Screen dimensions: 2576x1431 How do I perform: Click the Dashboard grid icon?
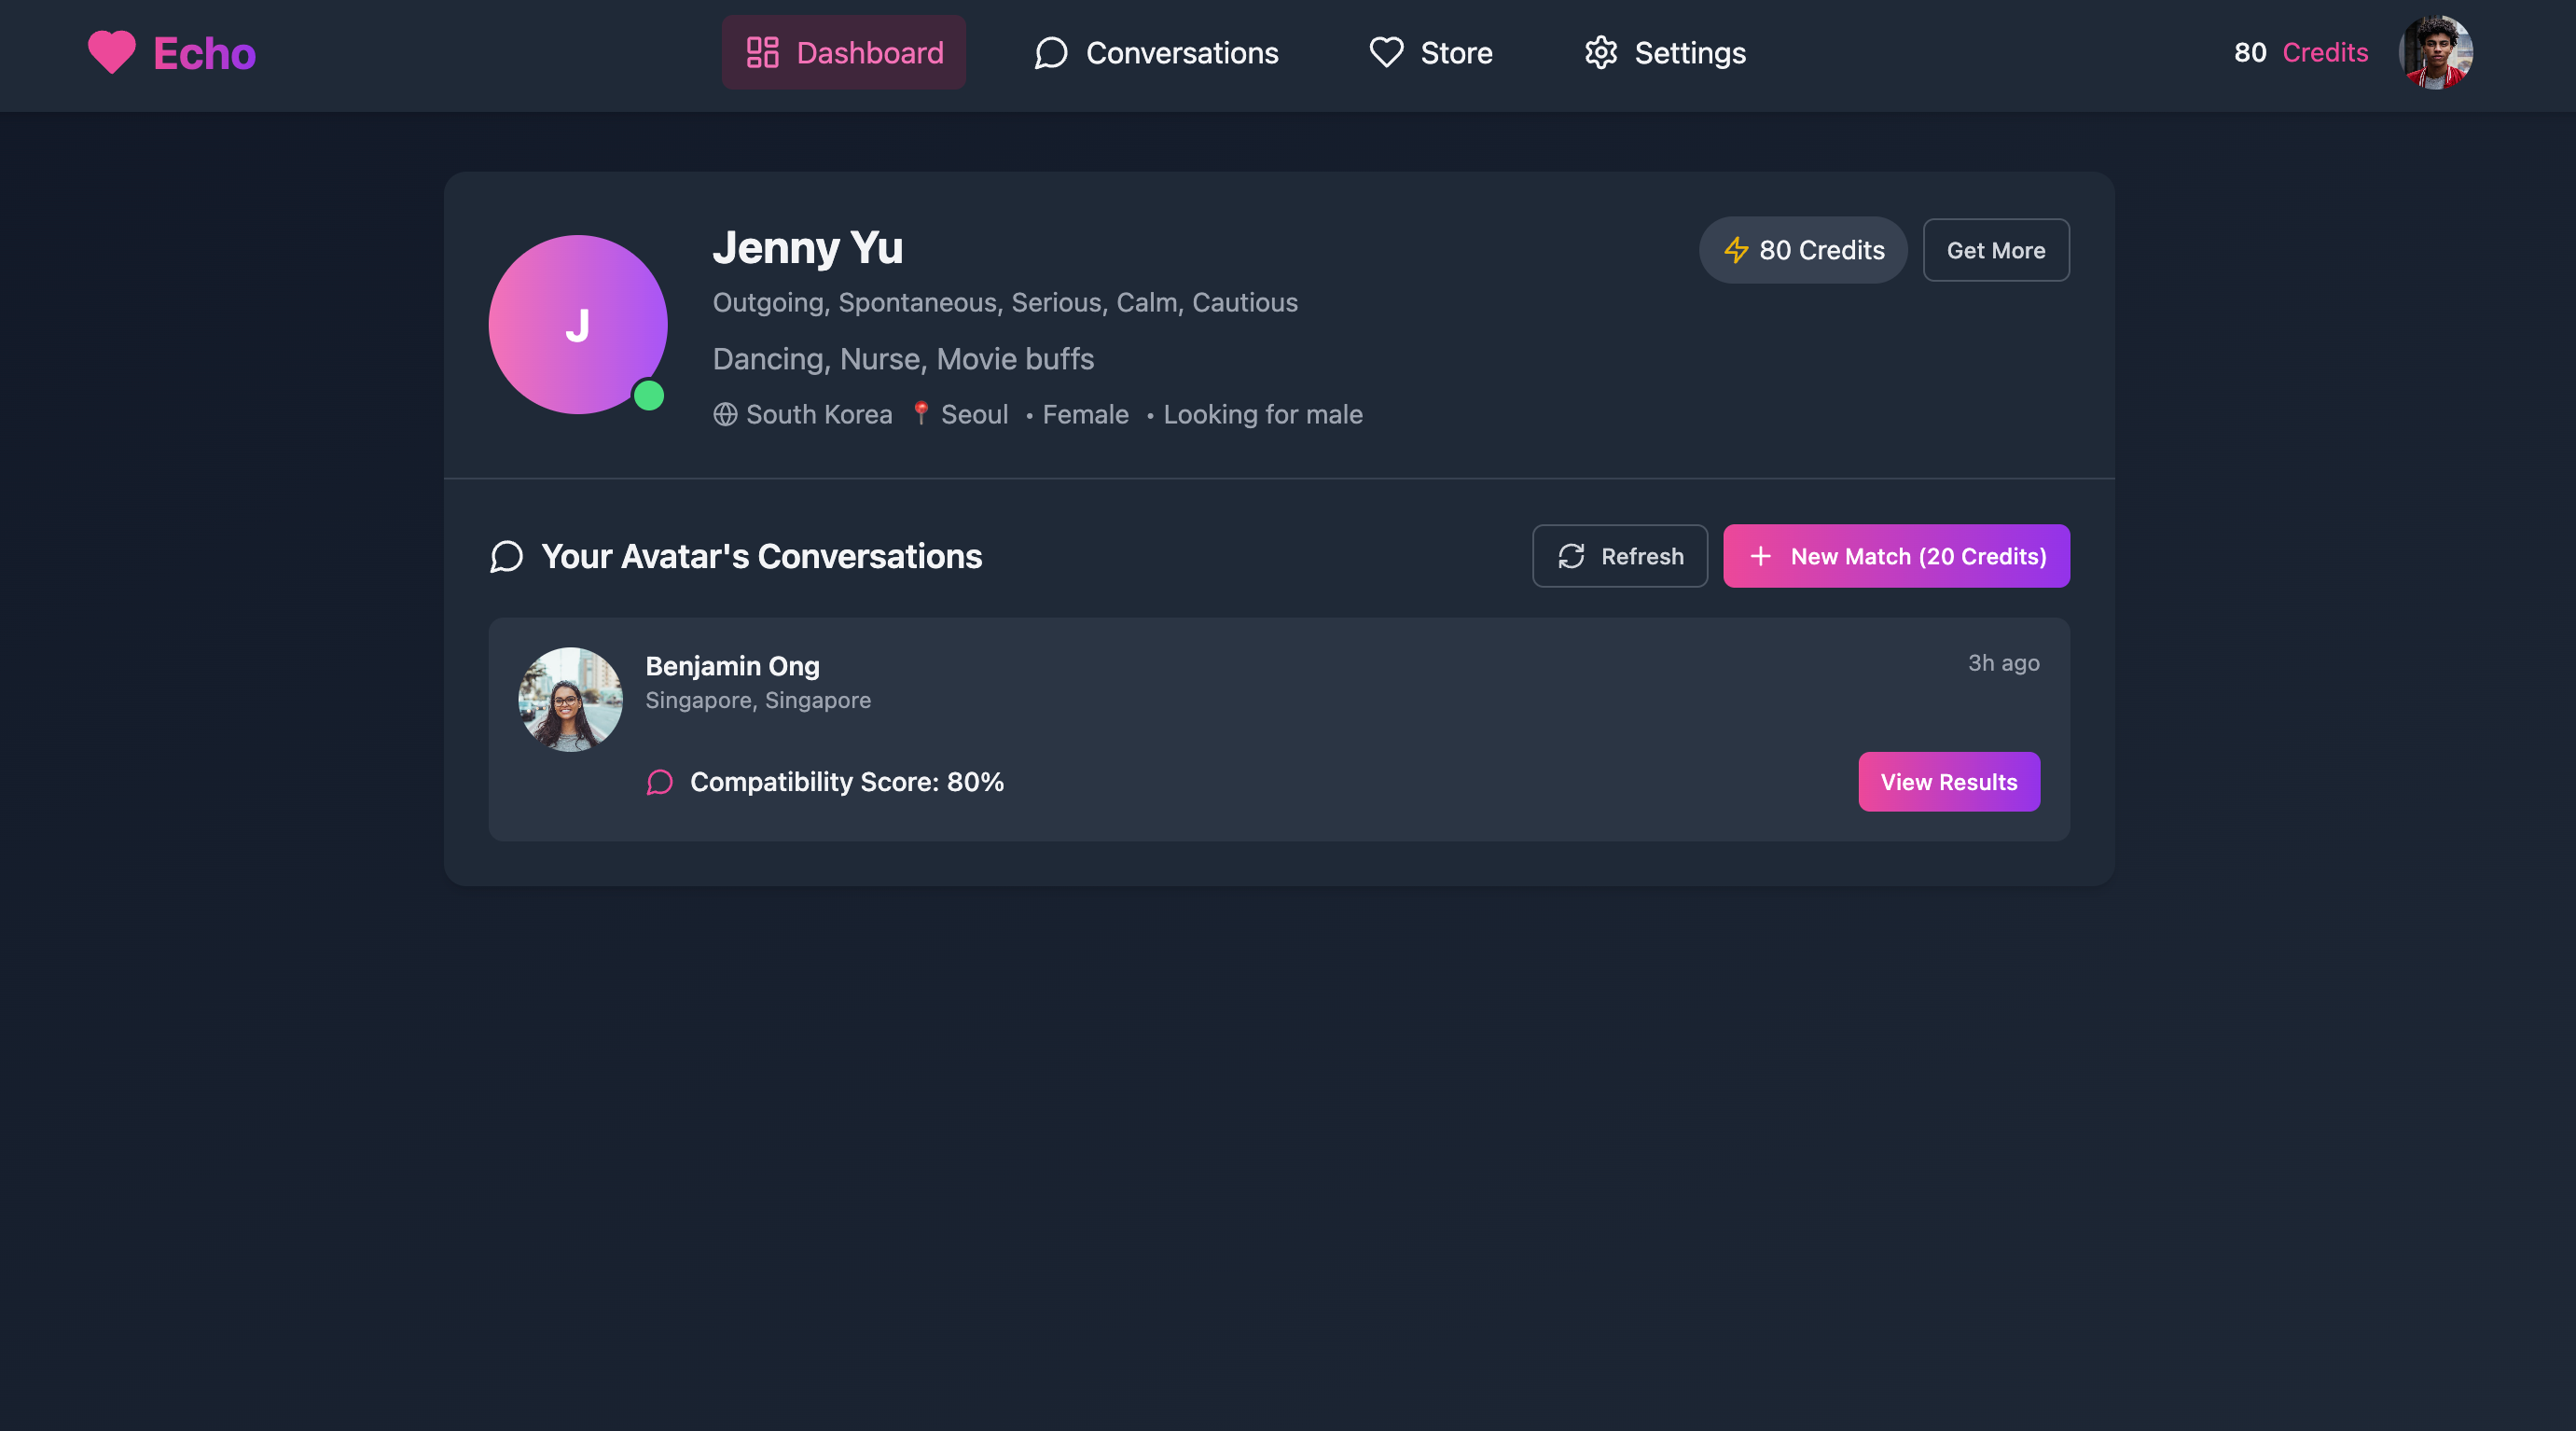click(762, 52)
